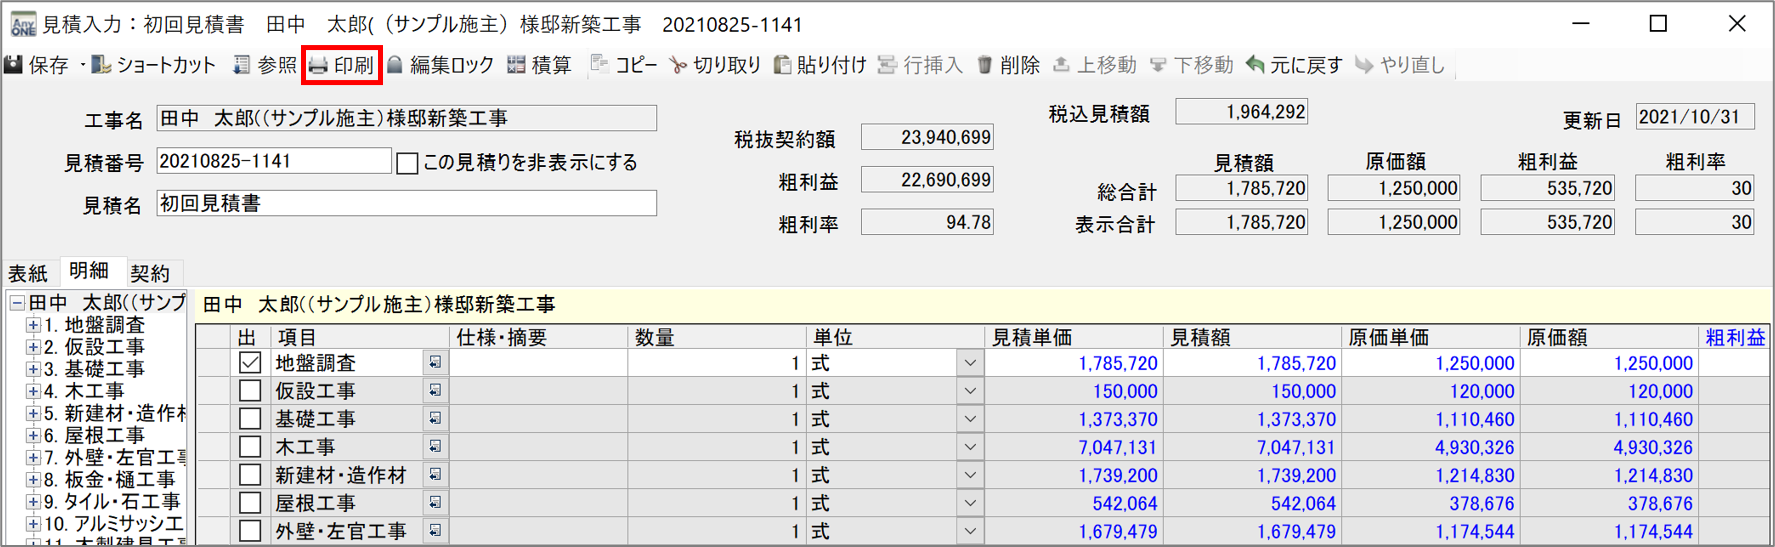Open the unit dropdown for the 地盤調査 row
1775x547 pixels.
point(969,363)
